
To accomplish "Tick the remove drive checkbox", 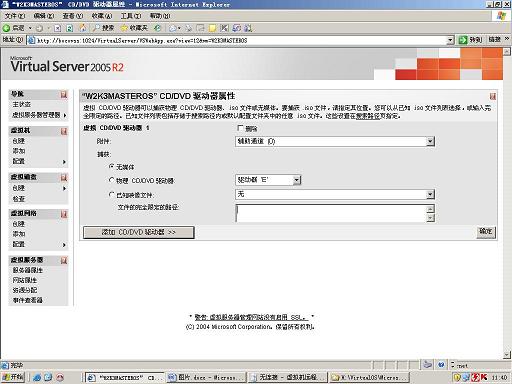I will 240,128.
